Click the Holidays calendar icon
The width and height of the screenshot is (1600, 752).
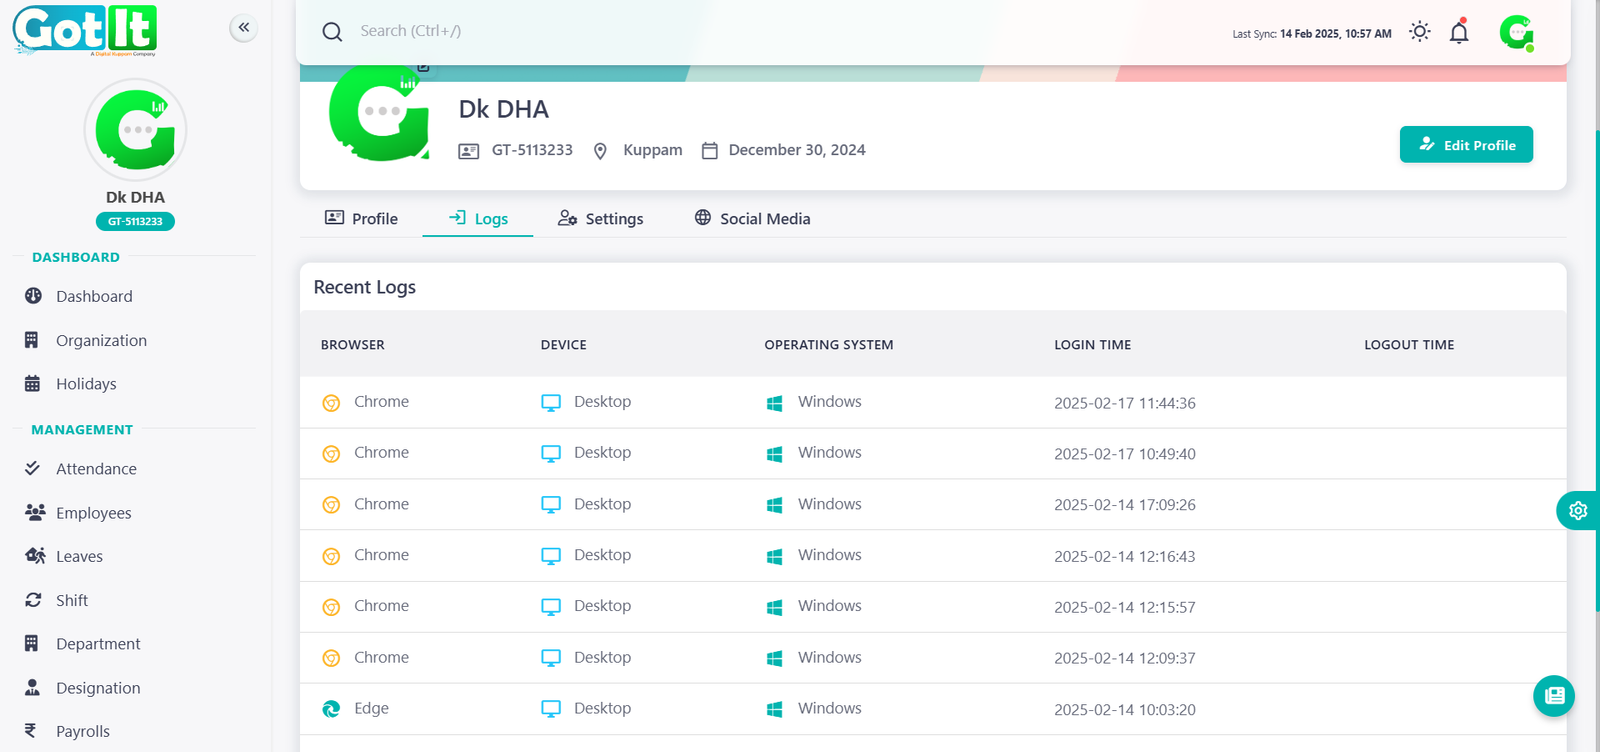pos(32,384)
